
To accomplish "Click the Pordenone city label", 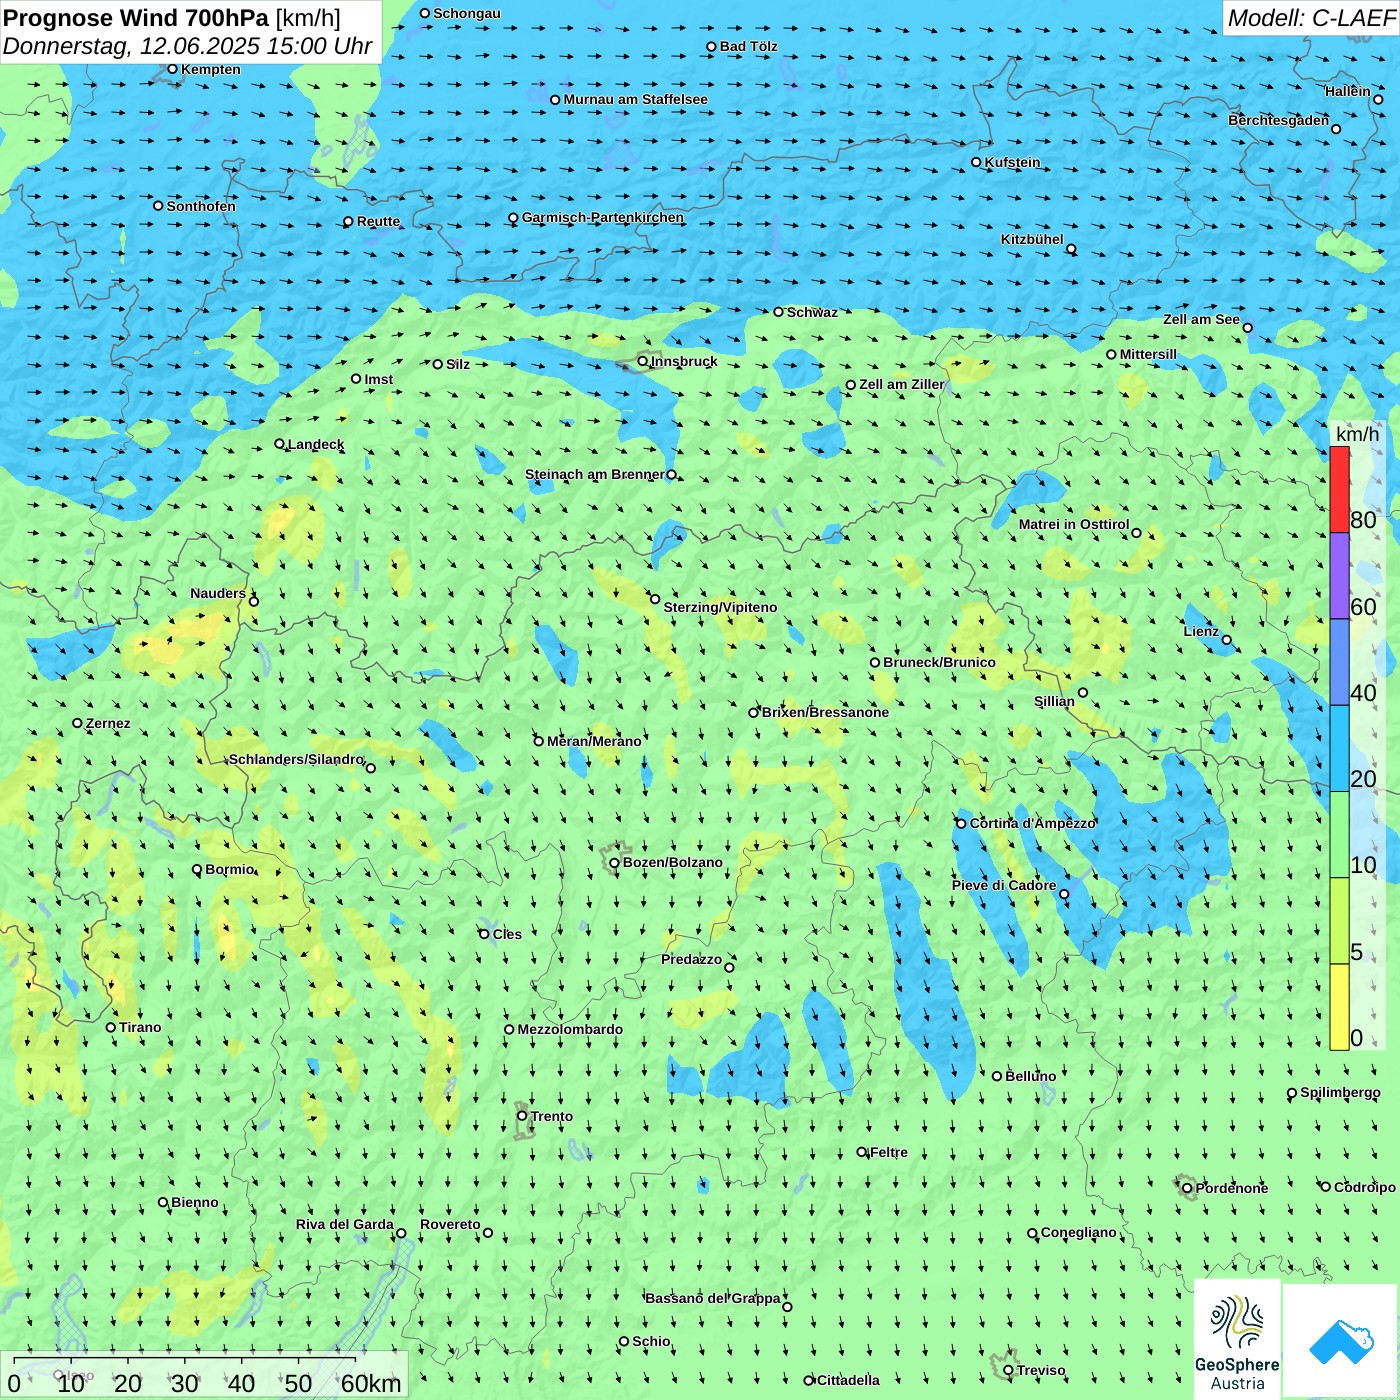I will pyautogui.click(x=1232, y=1188).
